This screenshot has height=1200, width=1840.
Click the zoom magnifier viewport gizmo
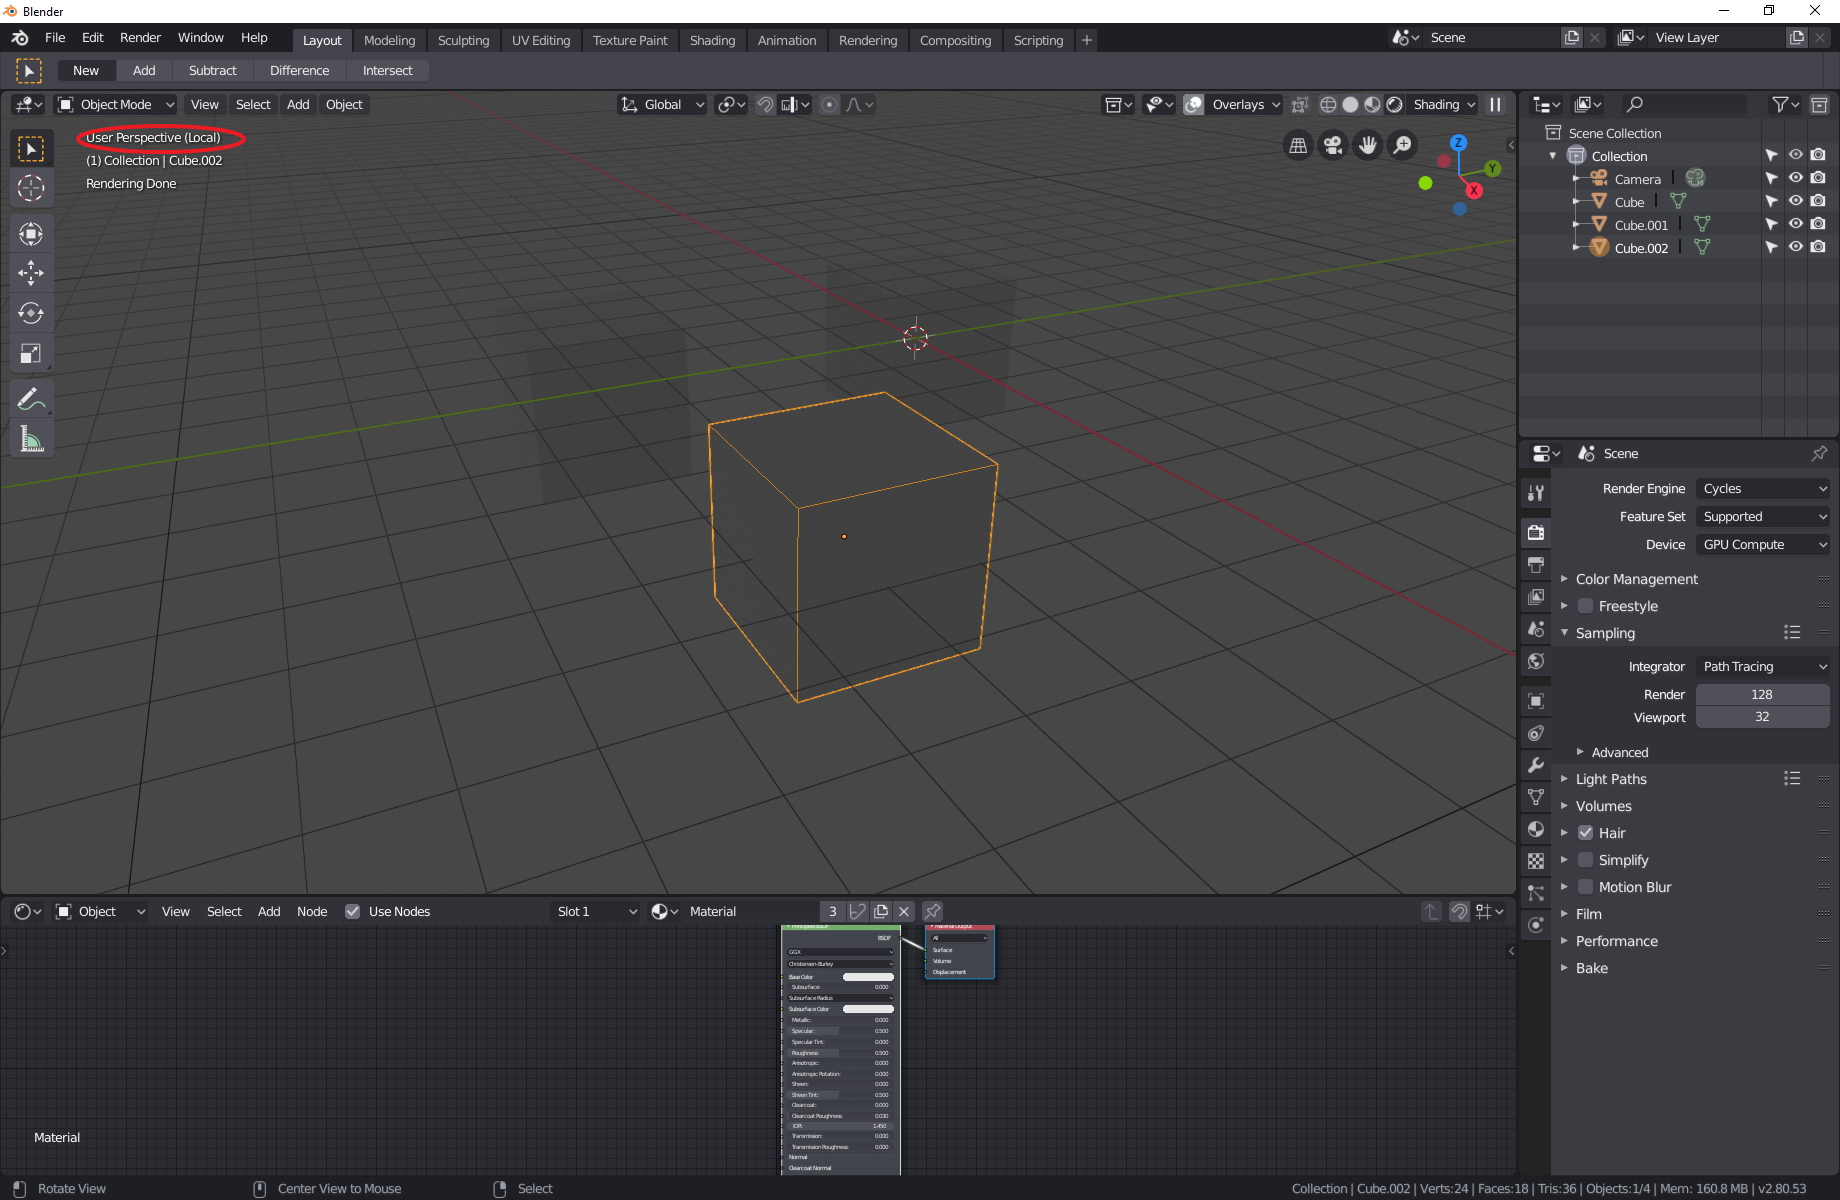point(1402,146)
